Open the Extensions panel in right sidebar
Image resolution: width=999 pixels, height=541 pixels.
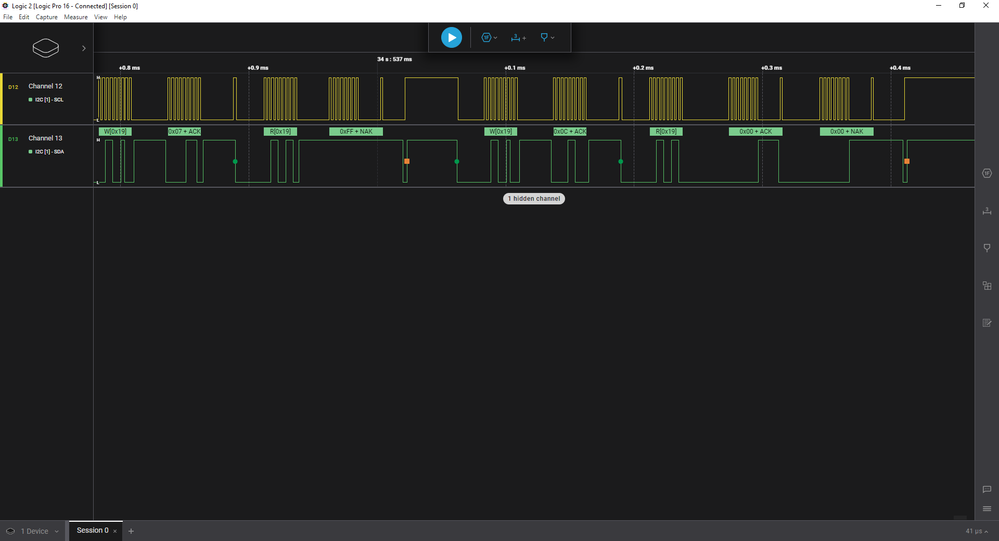click(x=986, y=285)
